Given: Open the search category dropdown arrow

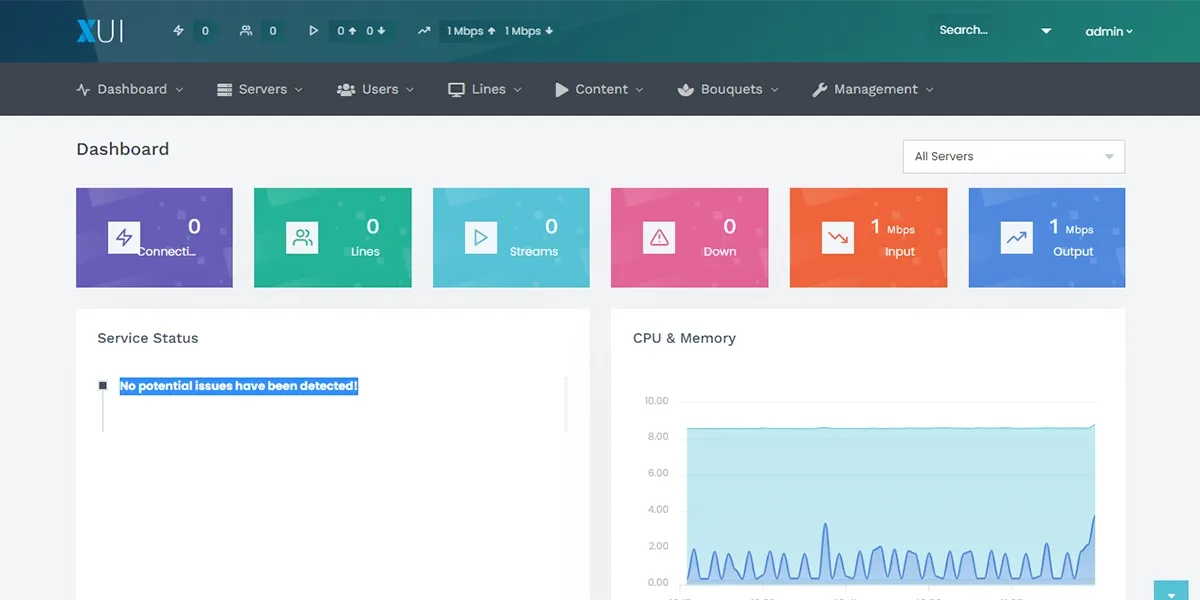Looking at the screenshot, I should [1045, 31].
